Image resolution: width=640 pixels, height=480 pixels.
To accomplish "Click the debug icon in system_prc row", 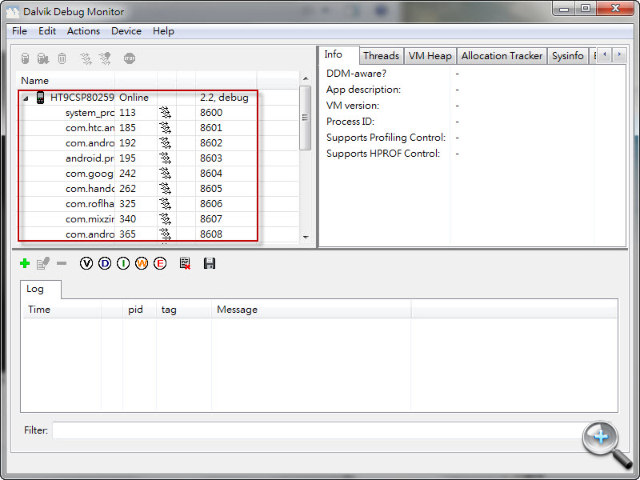I will [x=165, y=113].
